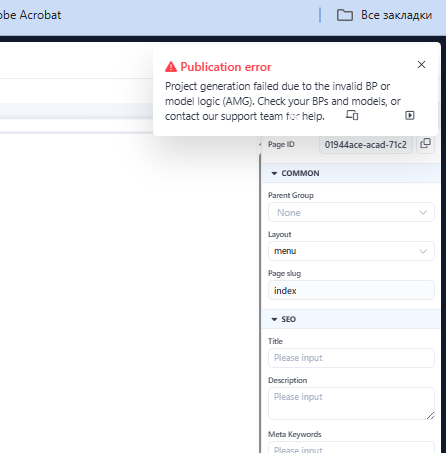
Task: Click the play preview icon
Action: click(410, 115)
